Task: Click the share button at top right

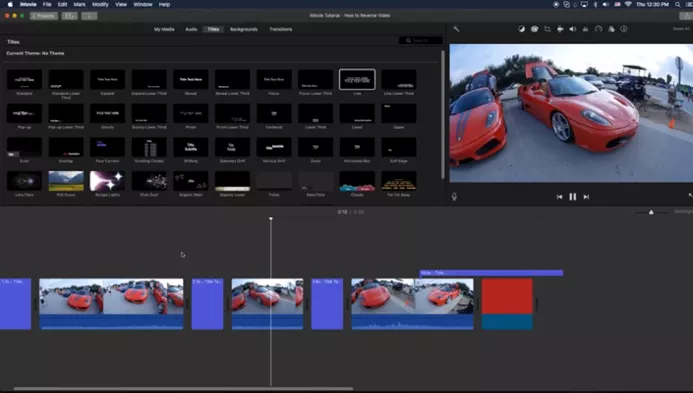Action: pyautogui.click(x=686, y=16)
